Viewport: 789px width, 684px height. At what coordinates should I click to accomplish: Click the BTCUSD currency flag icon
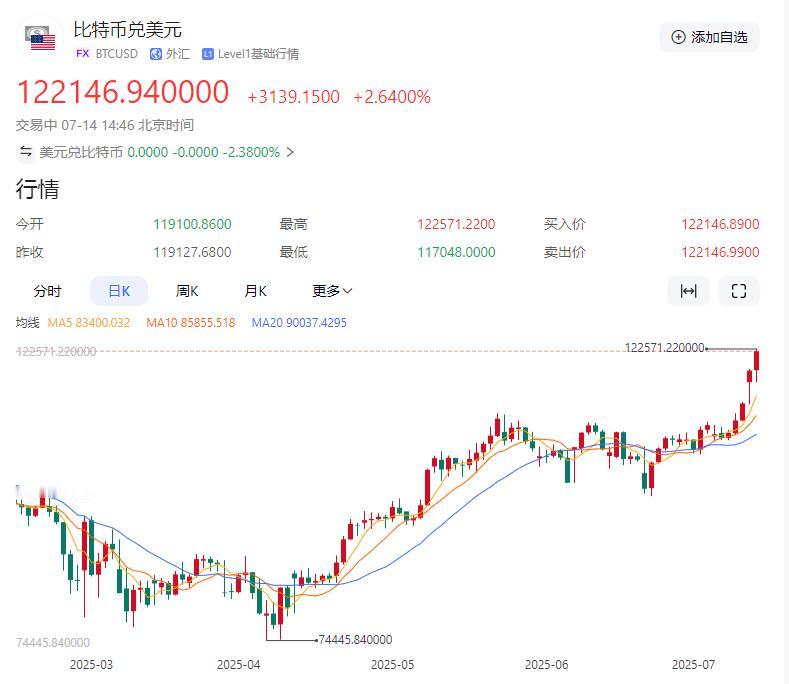pos(40,39)
